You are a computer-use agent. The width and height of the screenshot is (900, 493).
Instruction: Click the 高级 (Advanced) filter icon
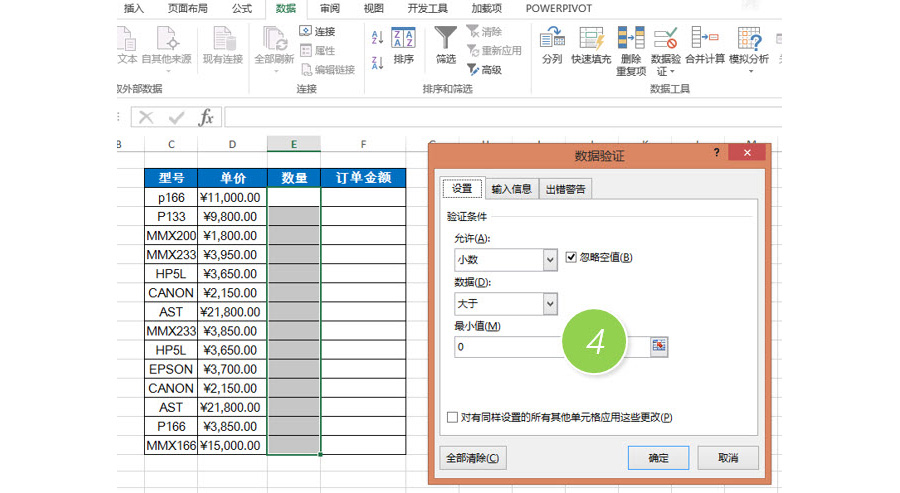coord(472,70)
